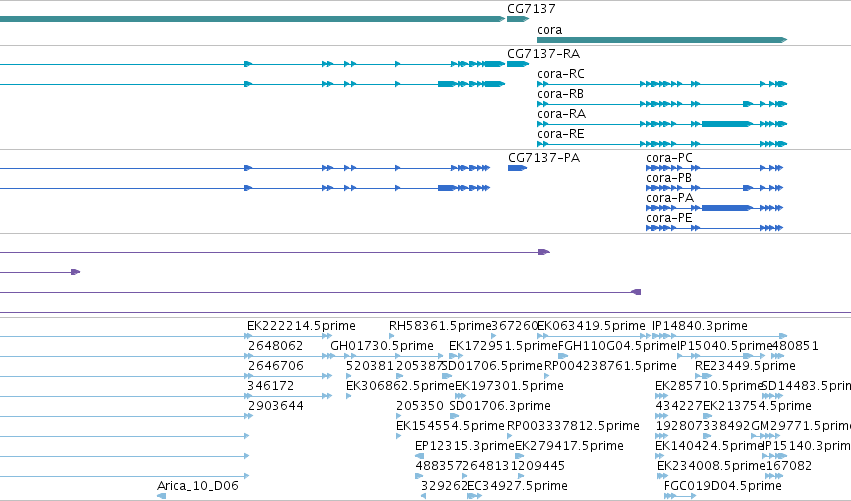
Task: Select the EK306862.5prime feature label
Action: point(400,386)
